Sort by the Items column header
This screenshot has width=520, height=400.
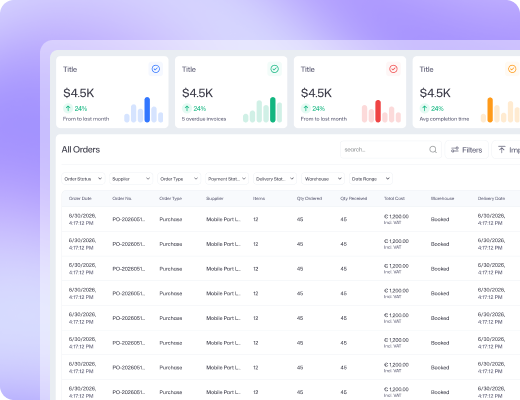(x=259, y=198)
